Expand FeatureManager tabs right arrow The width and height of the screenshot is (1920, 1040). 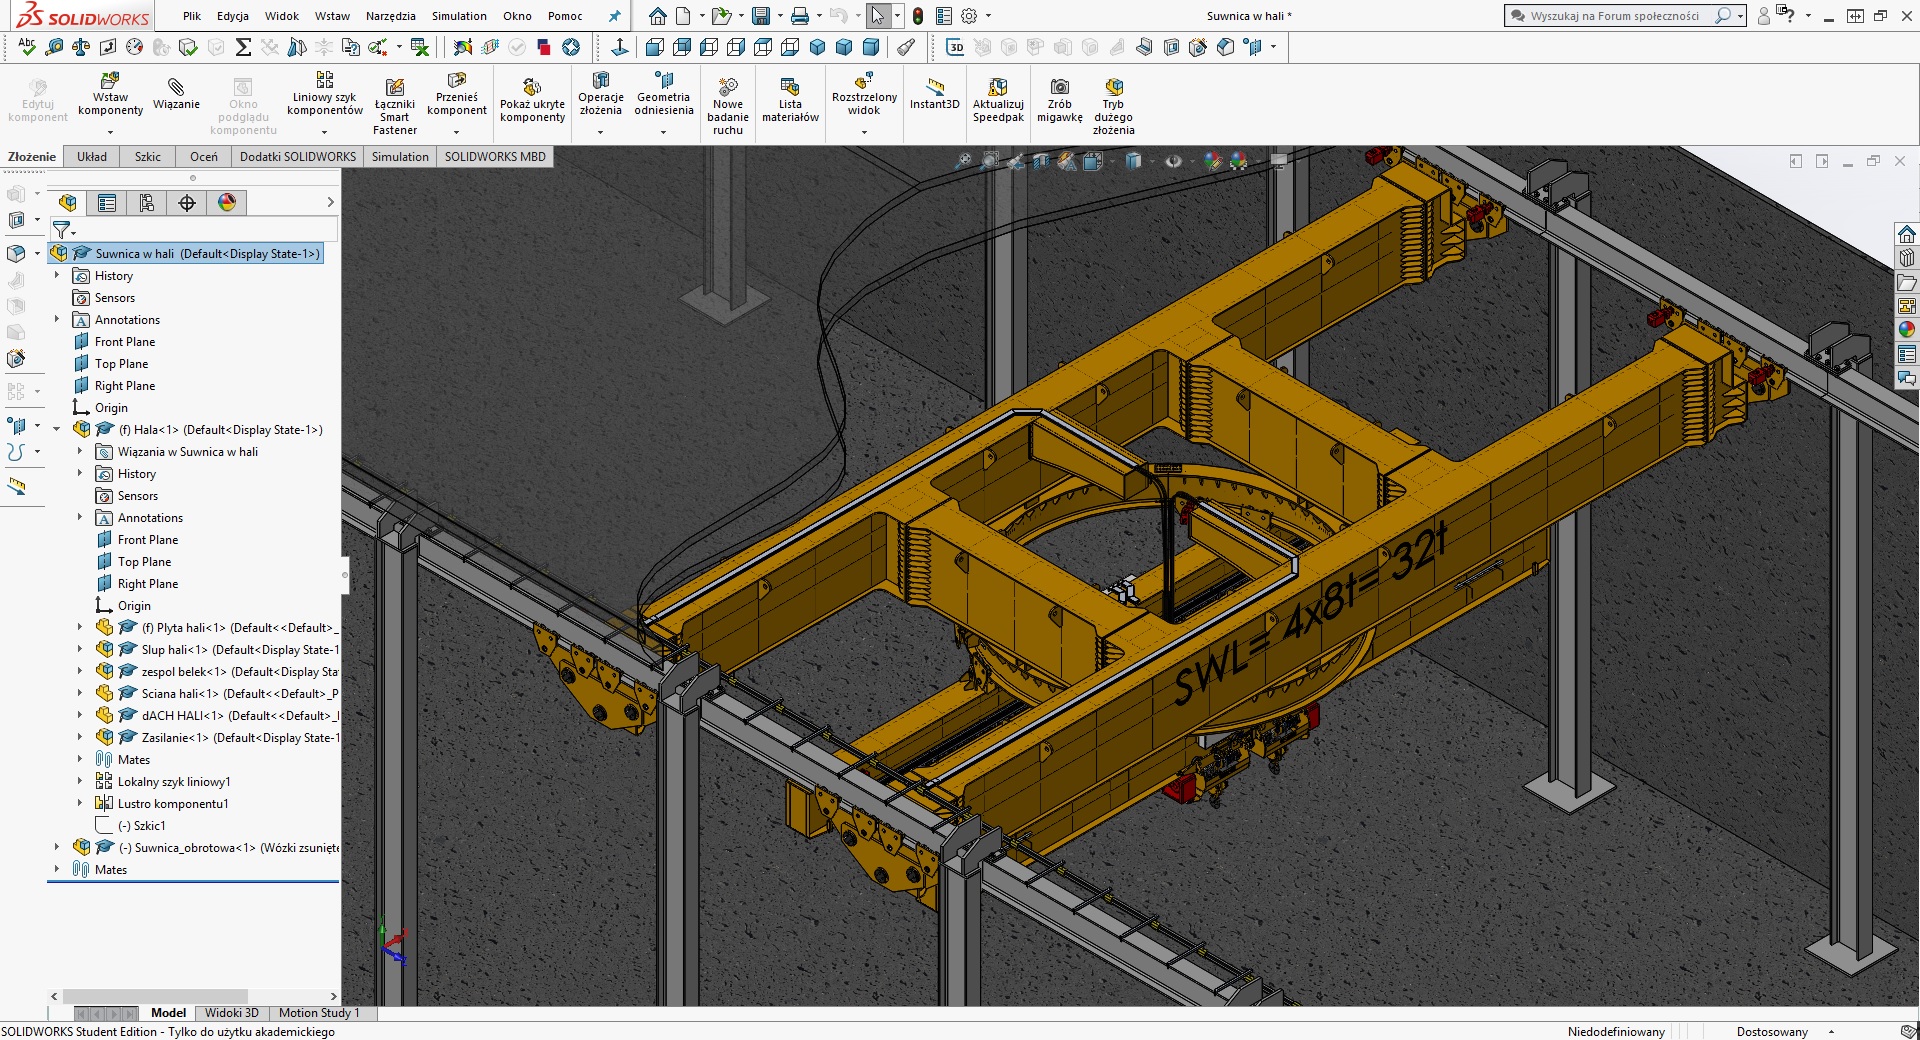point(331,202)
